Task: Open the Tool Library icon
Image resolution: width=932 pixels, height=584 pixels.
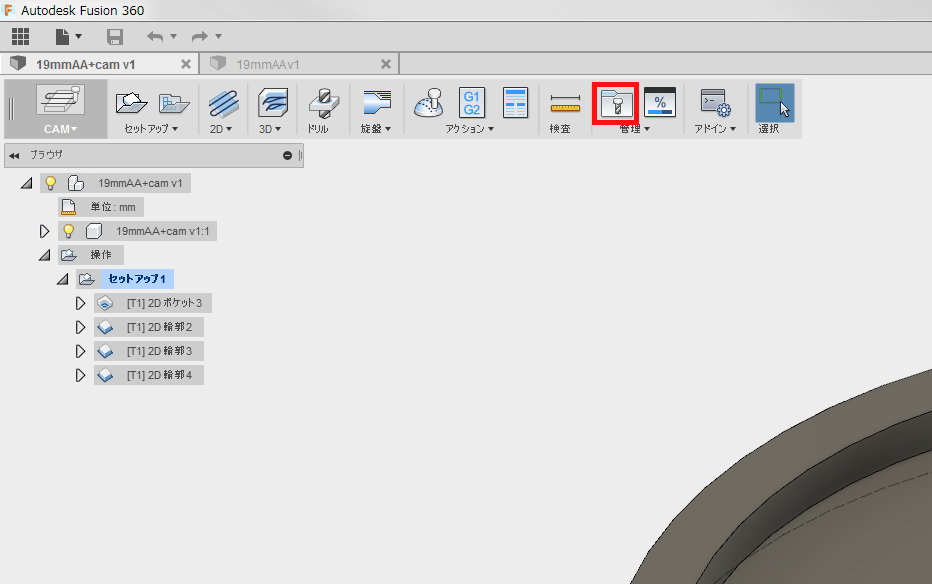Action: coord(616,103)
